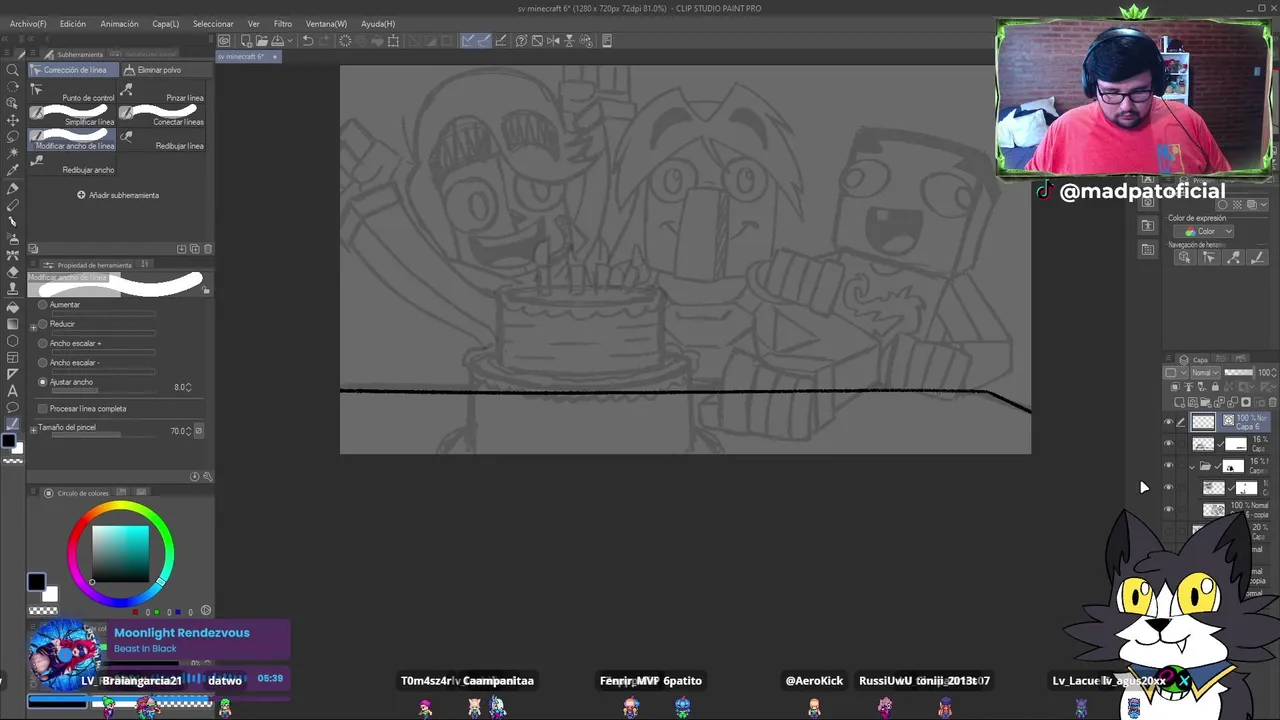Collapse the layer folder arrow

point(1192,467)
